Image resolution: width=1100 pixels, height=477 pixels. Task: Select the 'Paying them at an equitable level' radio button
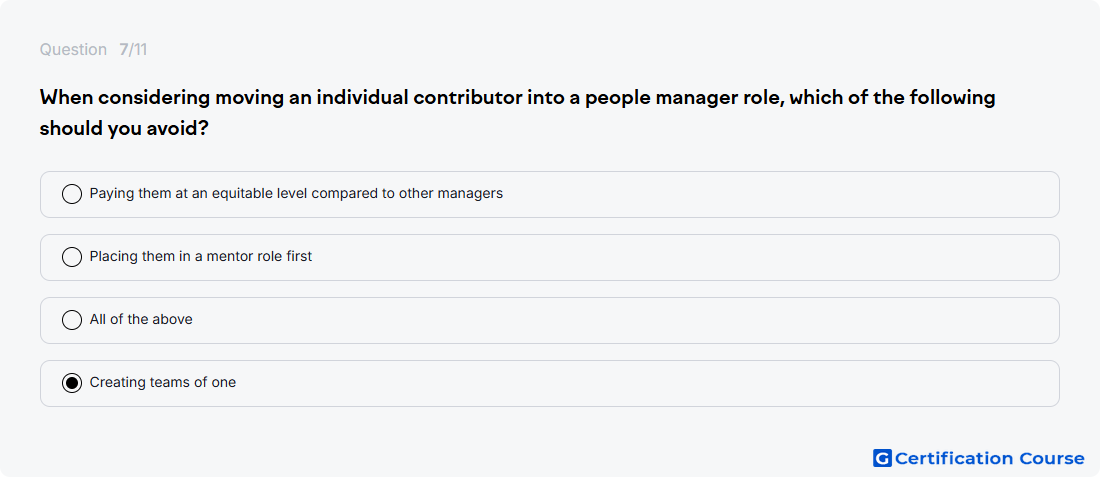(x=72, y=194)
